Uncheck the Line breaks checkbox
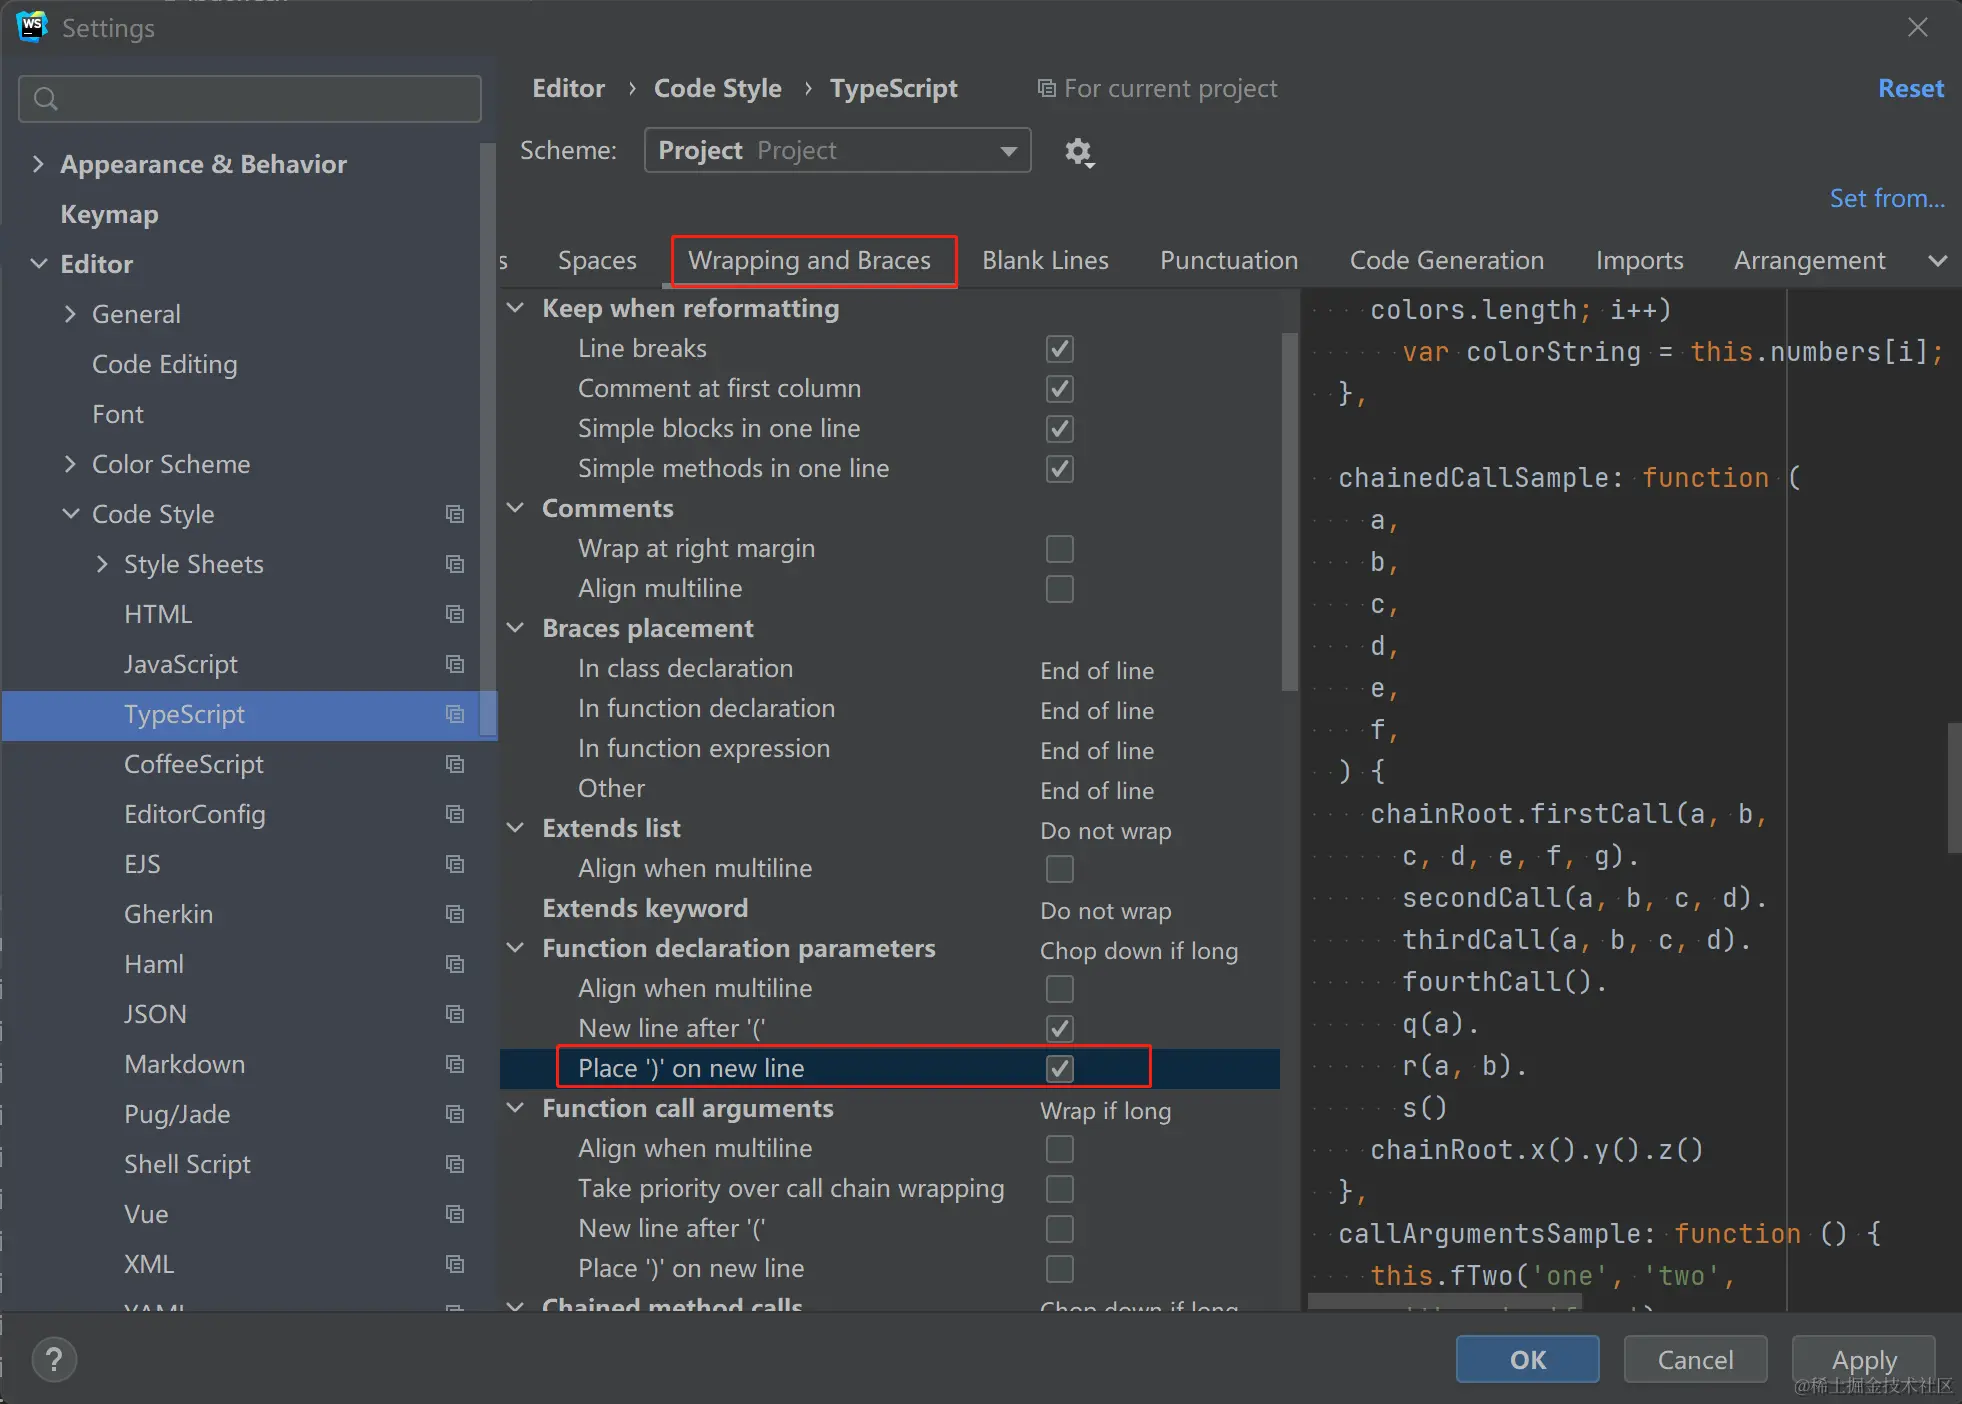Image resolution: width=1962 pixels, height=1404 pixels. (x=1059, y=349)
